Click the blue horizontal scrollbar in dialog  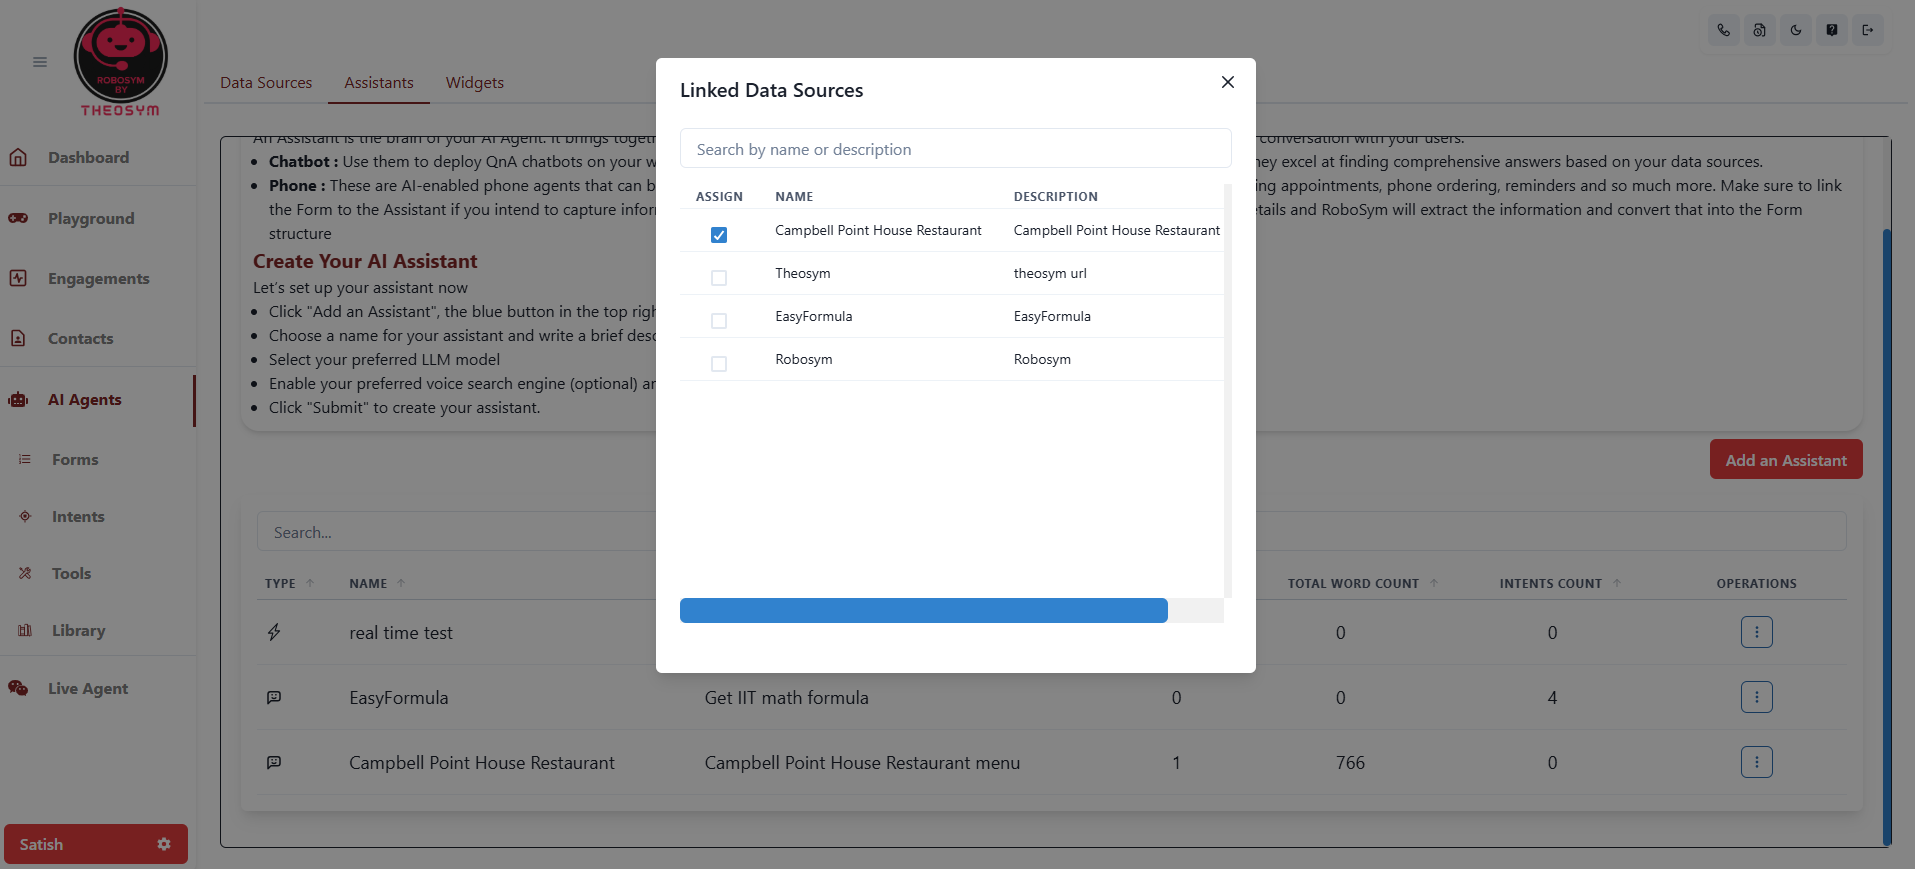tap(924, 610)
